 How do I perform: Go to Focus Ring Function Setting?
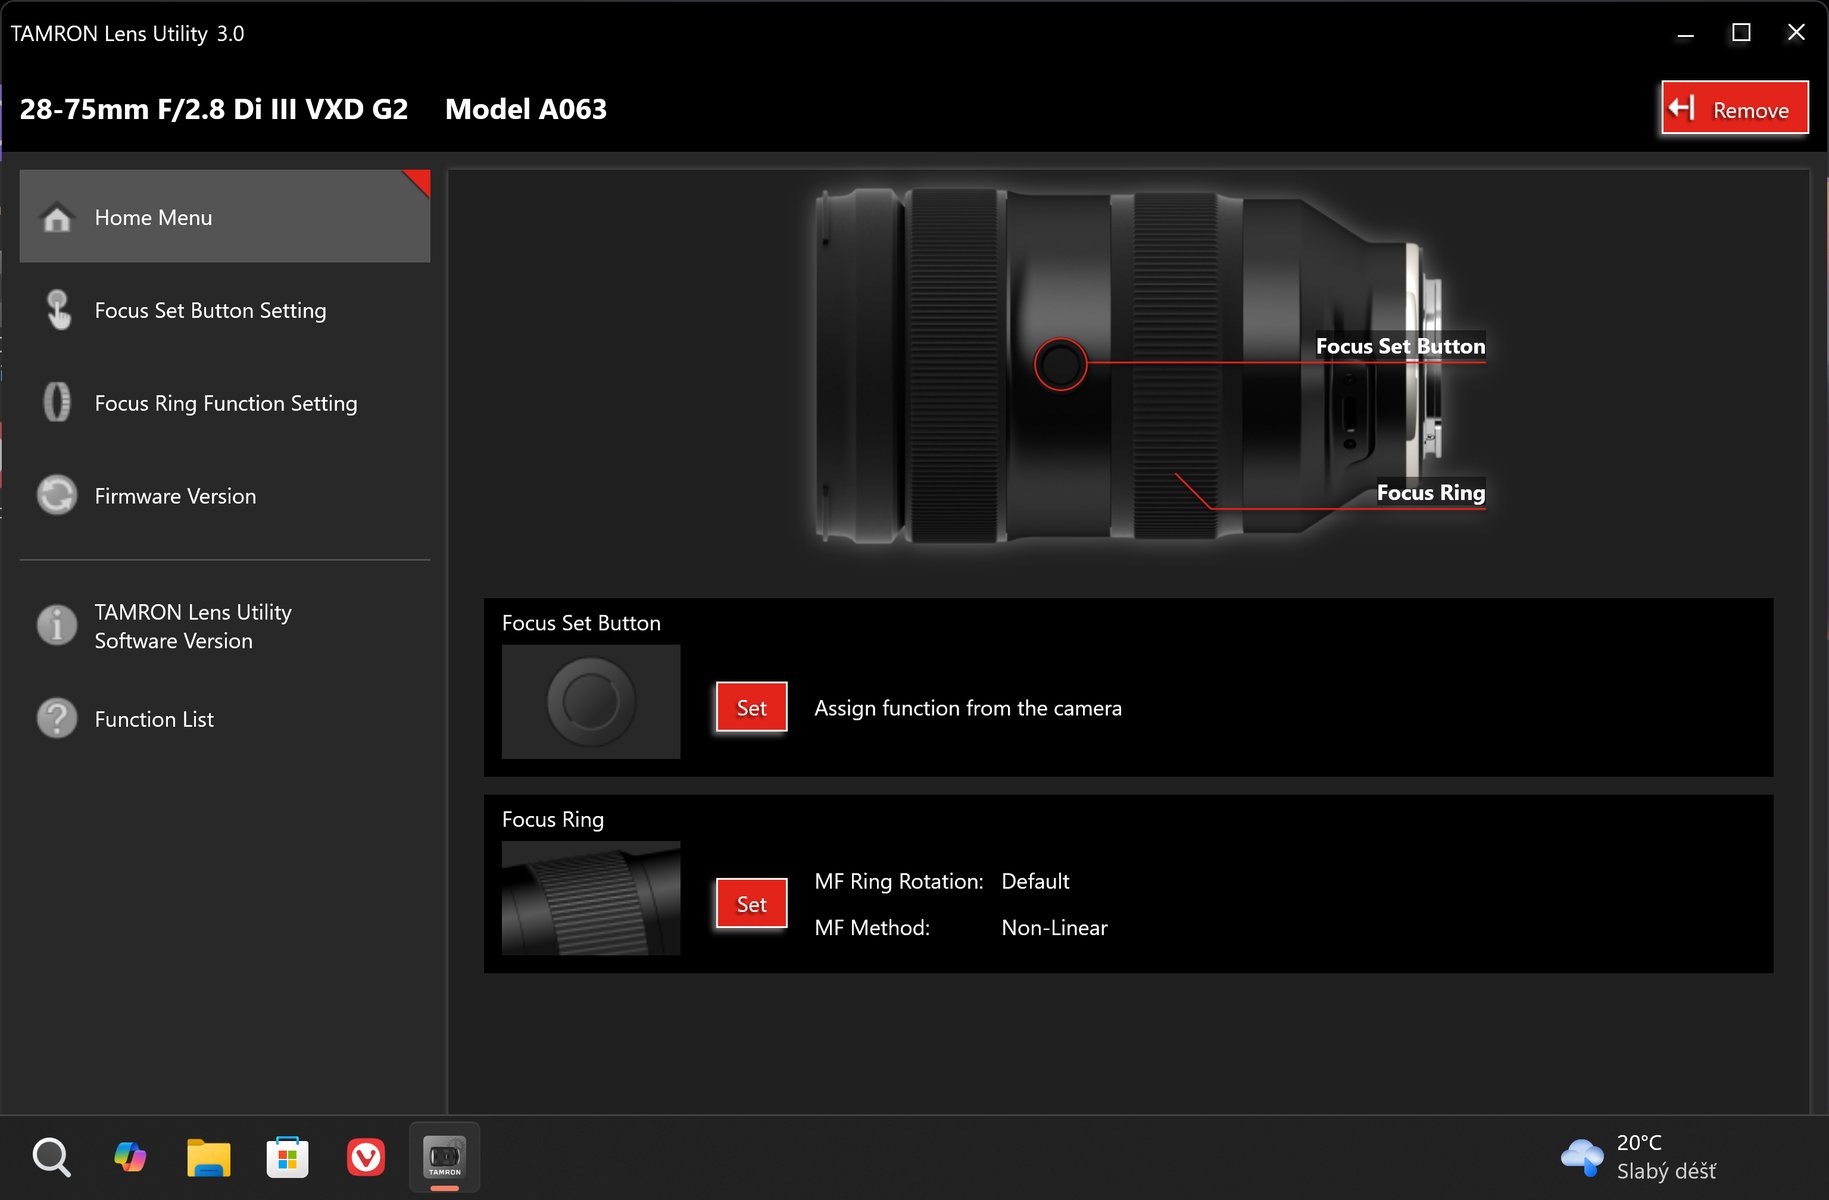(225, 403)
